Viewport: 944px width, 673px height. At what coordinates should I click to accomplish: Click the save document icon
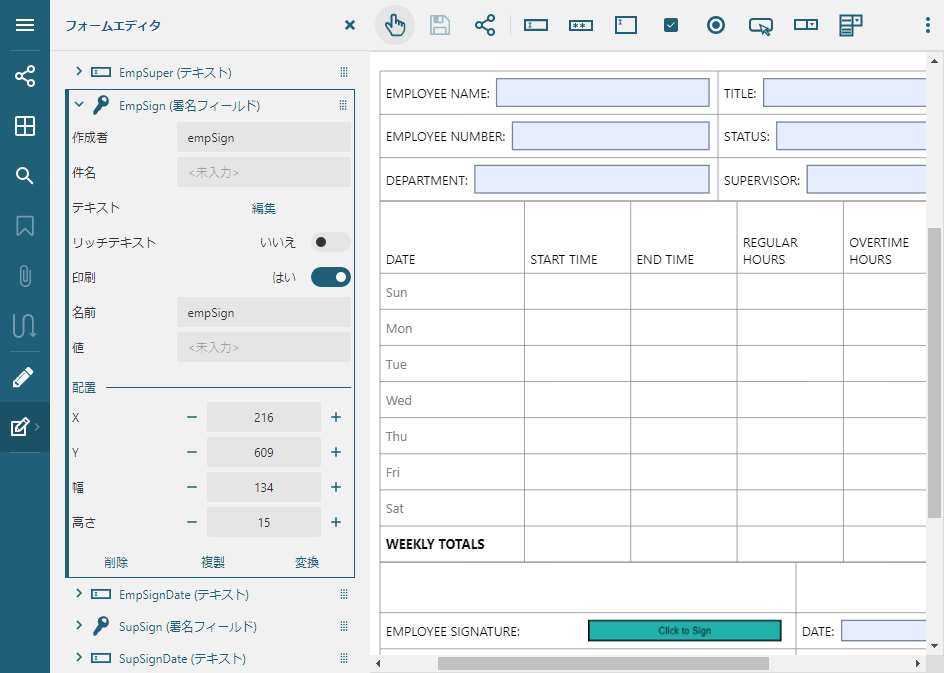[x=440, y=25]
